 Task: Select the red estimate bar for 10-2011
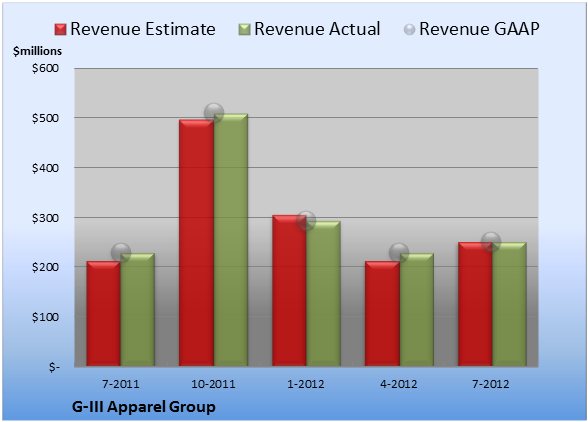click(196, 243)
